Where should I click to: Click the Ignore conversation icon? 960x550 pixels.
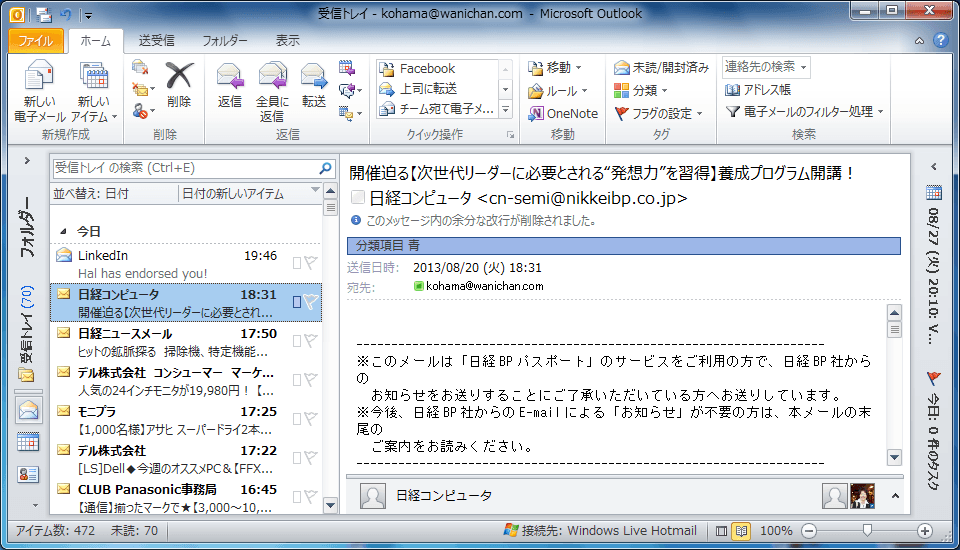point(140,67)
